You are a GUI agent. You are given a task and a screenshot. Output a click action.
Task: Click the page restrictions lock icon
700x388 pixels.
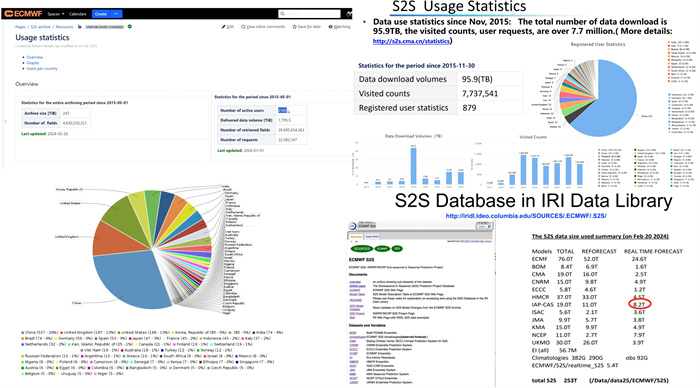(80, 27)
